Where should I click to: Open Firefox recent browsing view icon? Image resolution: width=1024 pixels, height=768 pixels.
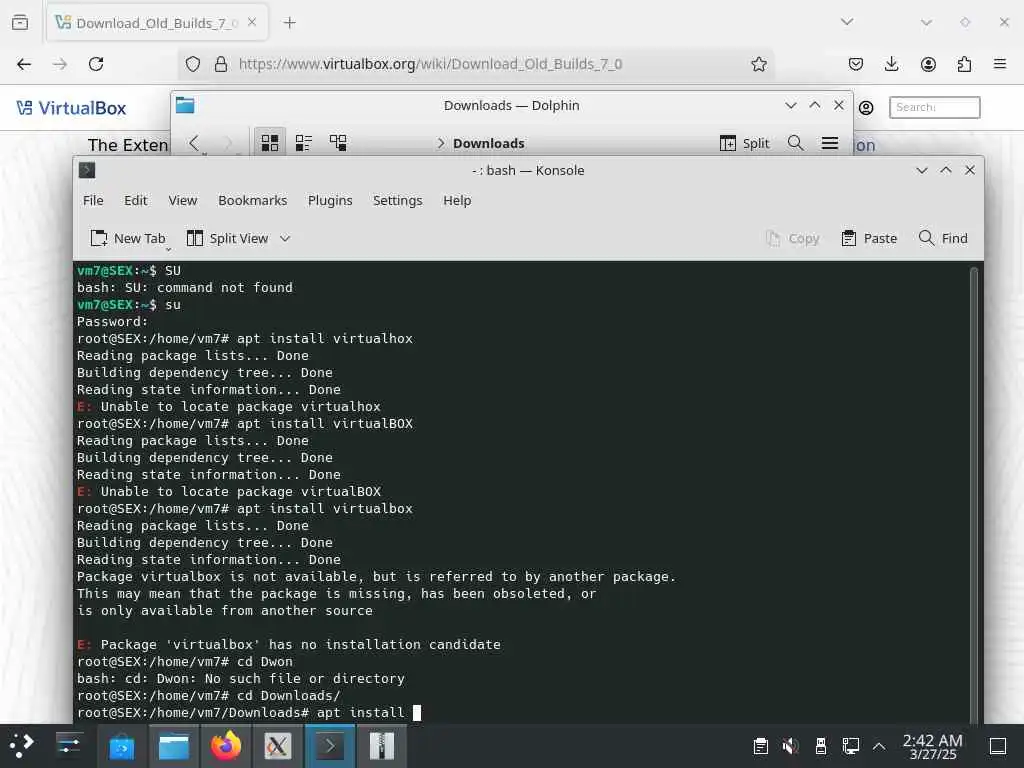20,23
